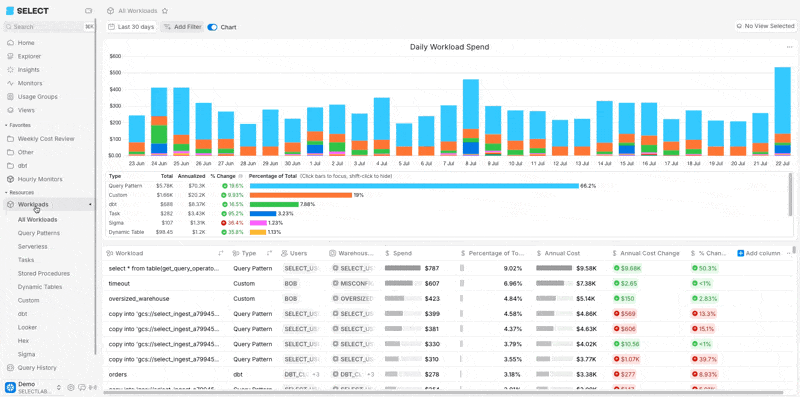Image resolution: width=800 pixels, height=397 pixels.
Task: Select Looker in Workloads list
Action: click(27, 327)
